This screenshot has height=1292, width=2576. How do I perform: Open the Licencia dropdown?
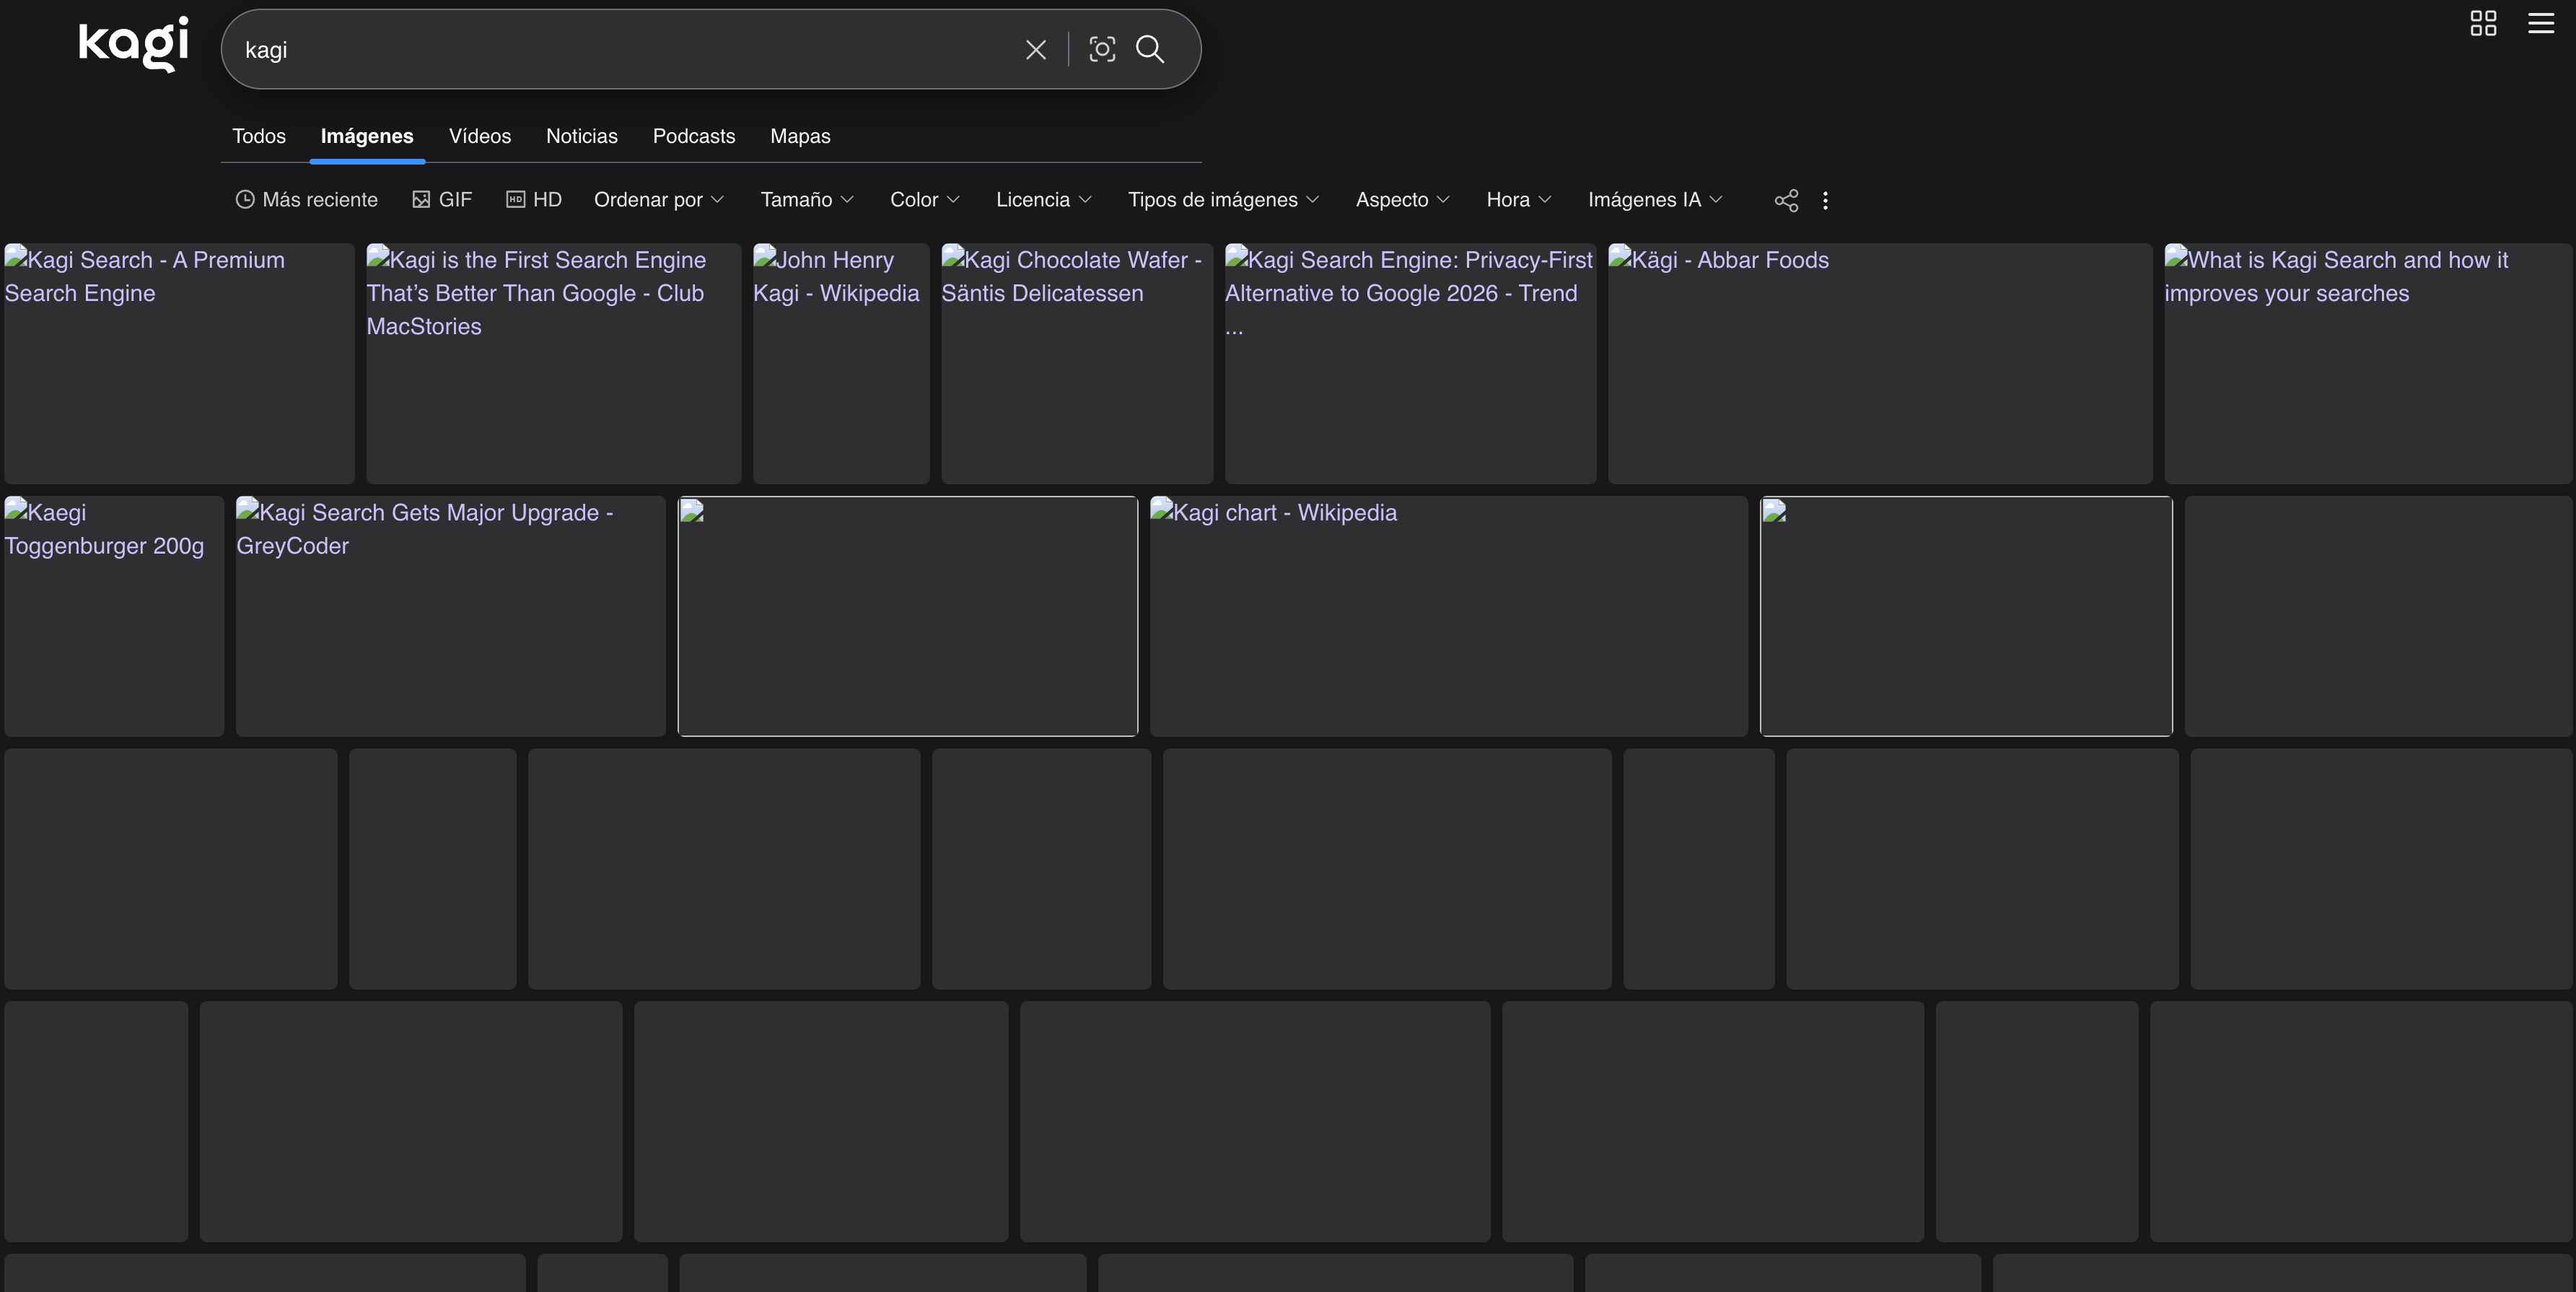(1044, 200)
